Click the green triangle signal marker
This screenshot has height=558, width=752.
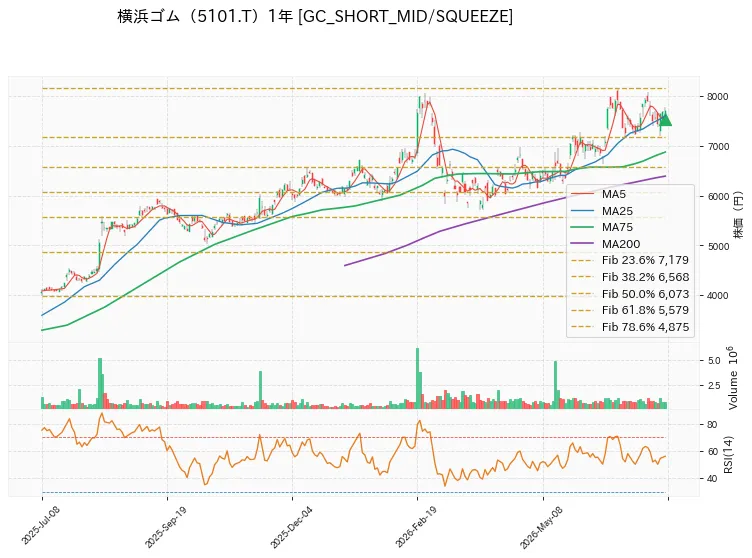(x=665, y=119)
